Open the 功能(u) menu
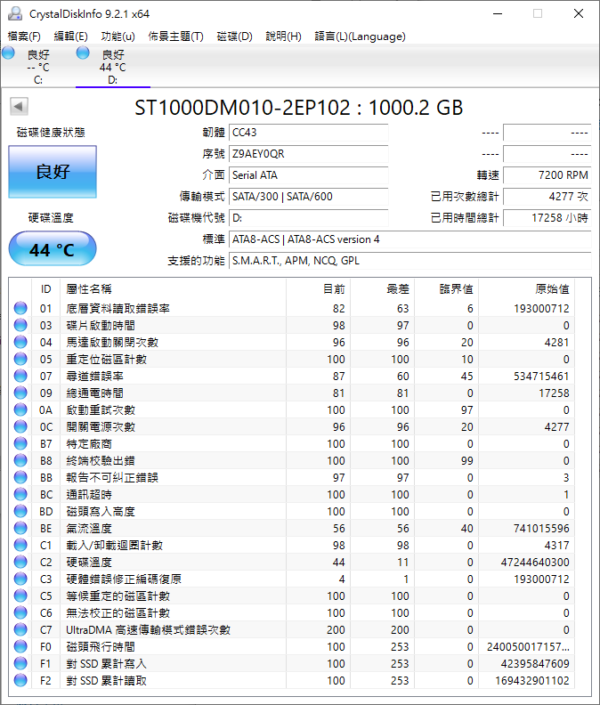This screenshot has width=600, height=705. click(x=118, y=36)
